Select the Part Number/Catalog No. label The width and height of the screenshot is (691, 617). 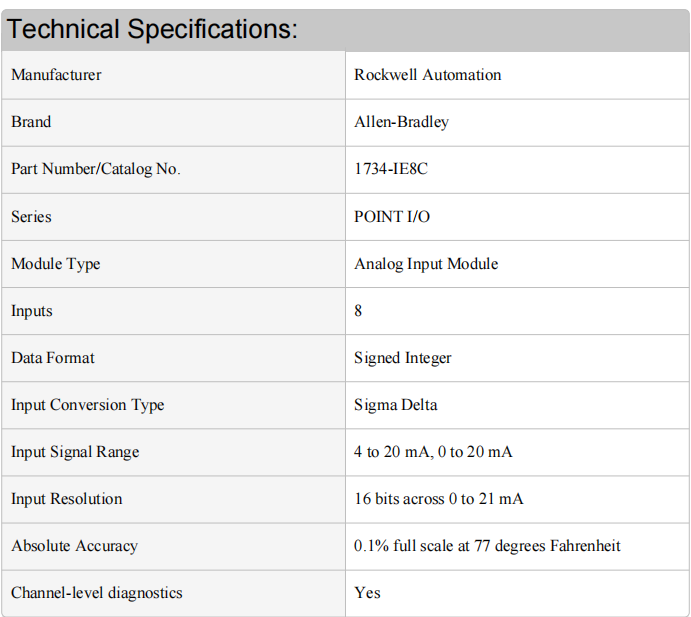(96, 169)
